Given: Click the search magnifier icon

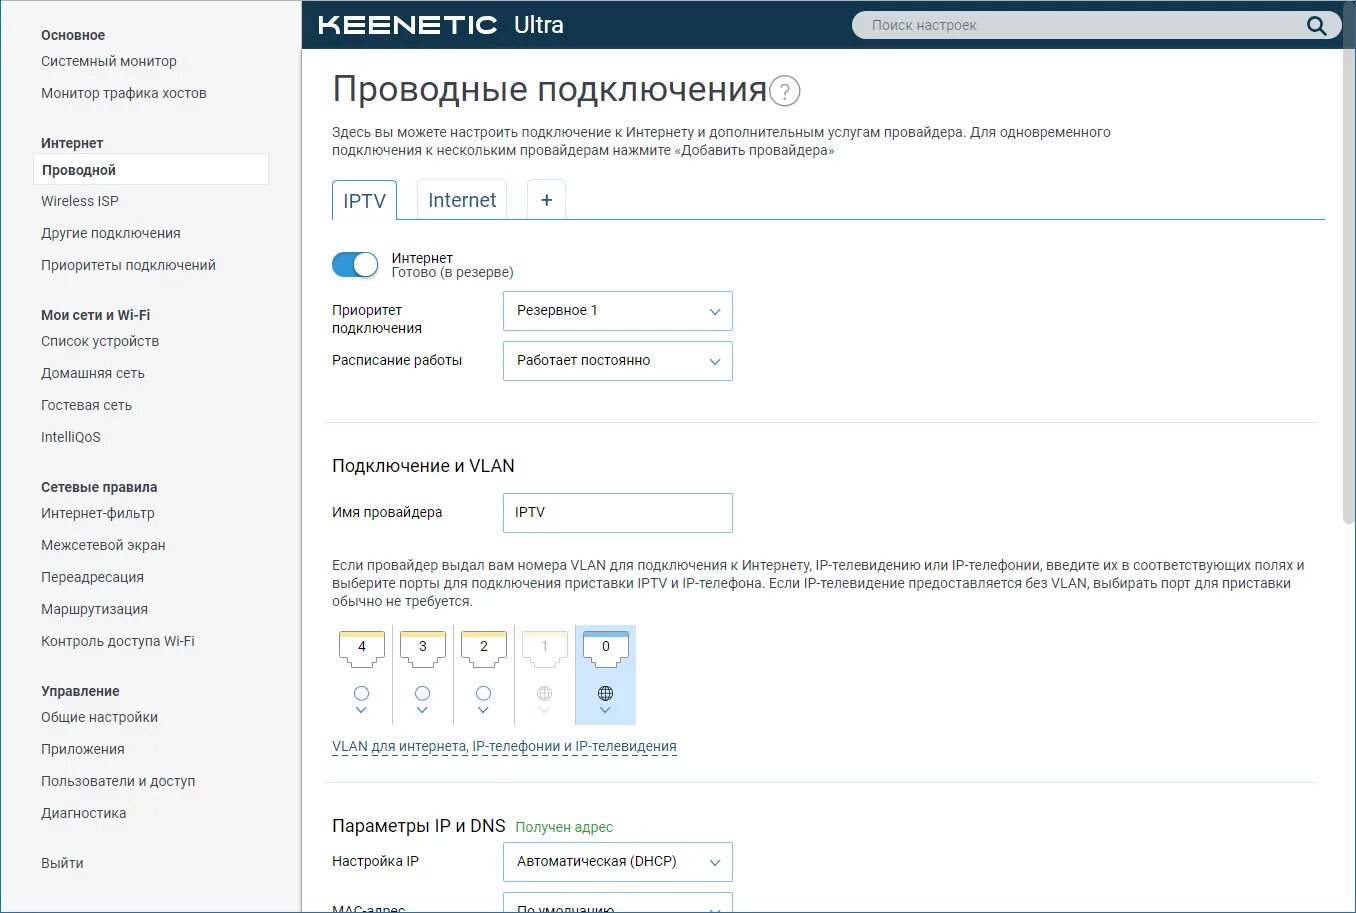Looking at the screenshot, I should click(1316, 25).
